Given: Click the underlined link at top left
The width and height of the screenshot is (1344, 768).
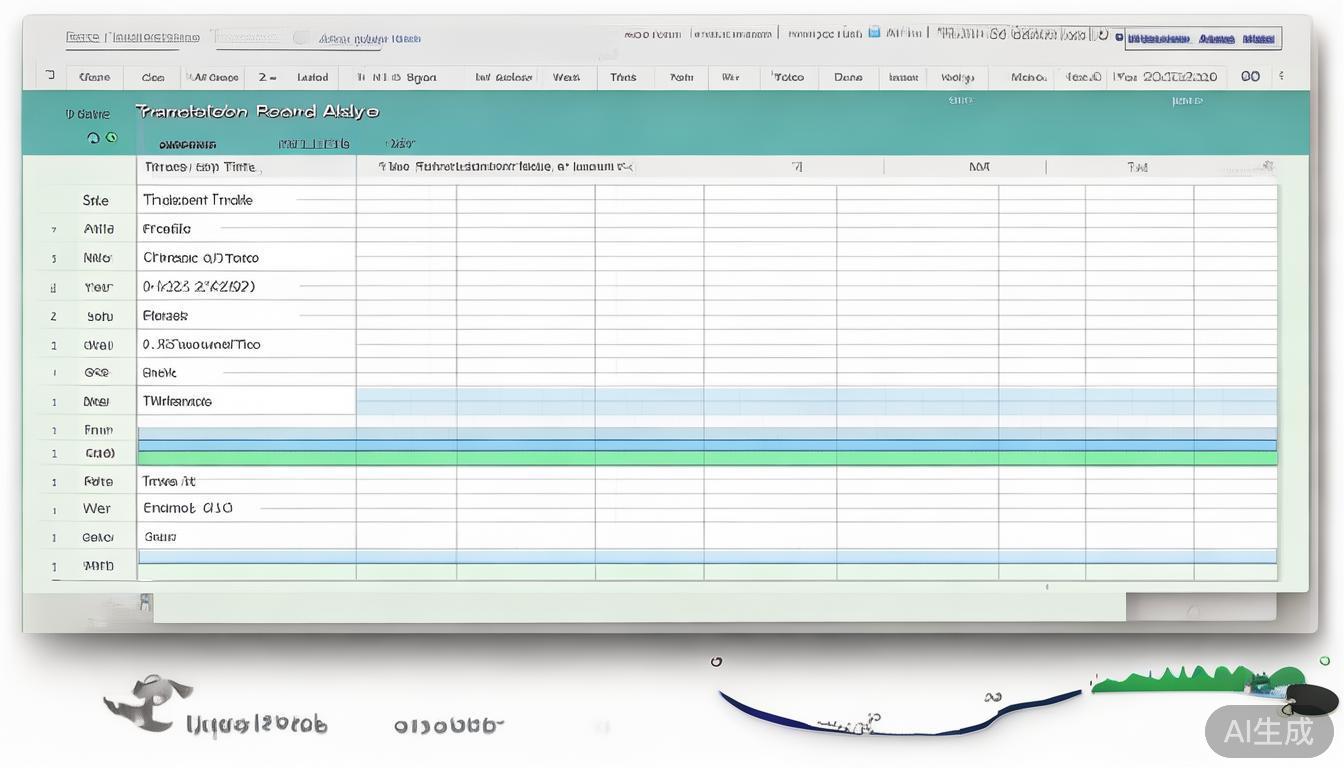Looking at the screenshot, I should 132,38.
